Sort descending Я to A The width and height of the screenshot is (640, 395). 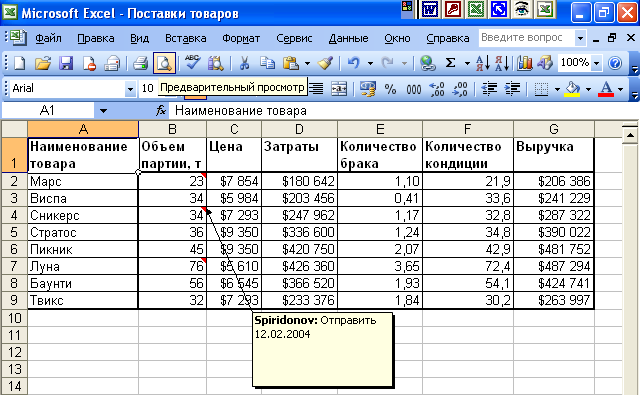point(502,63)
